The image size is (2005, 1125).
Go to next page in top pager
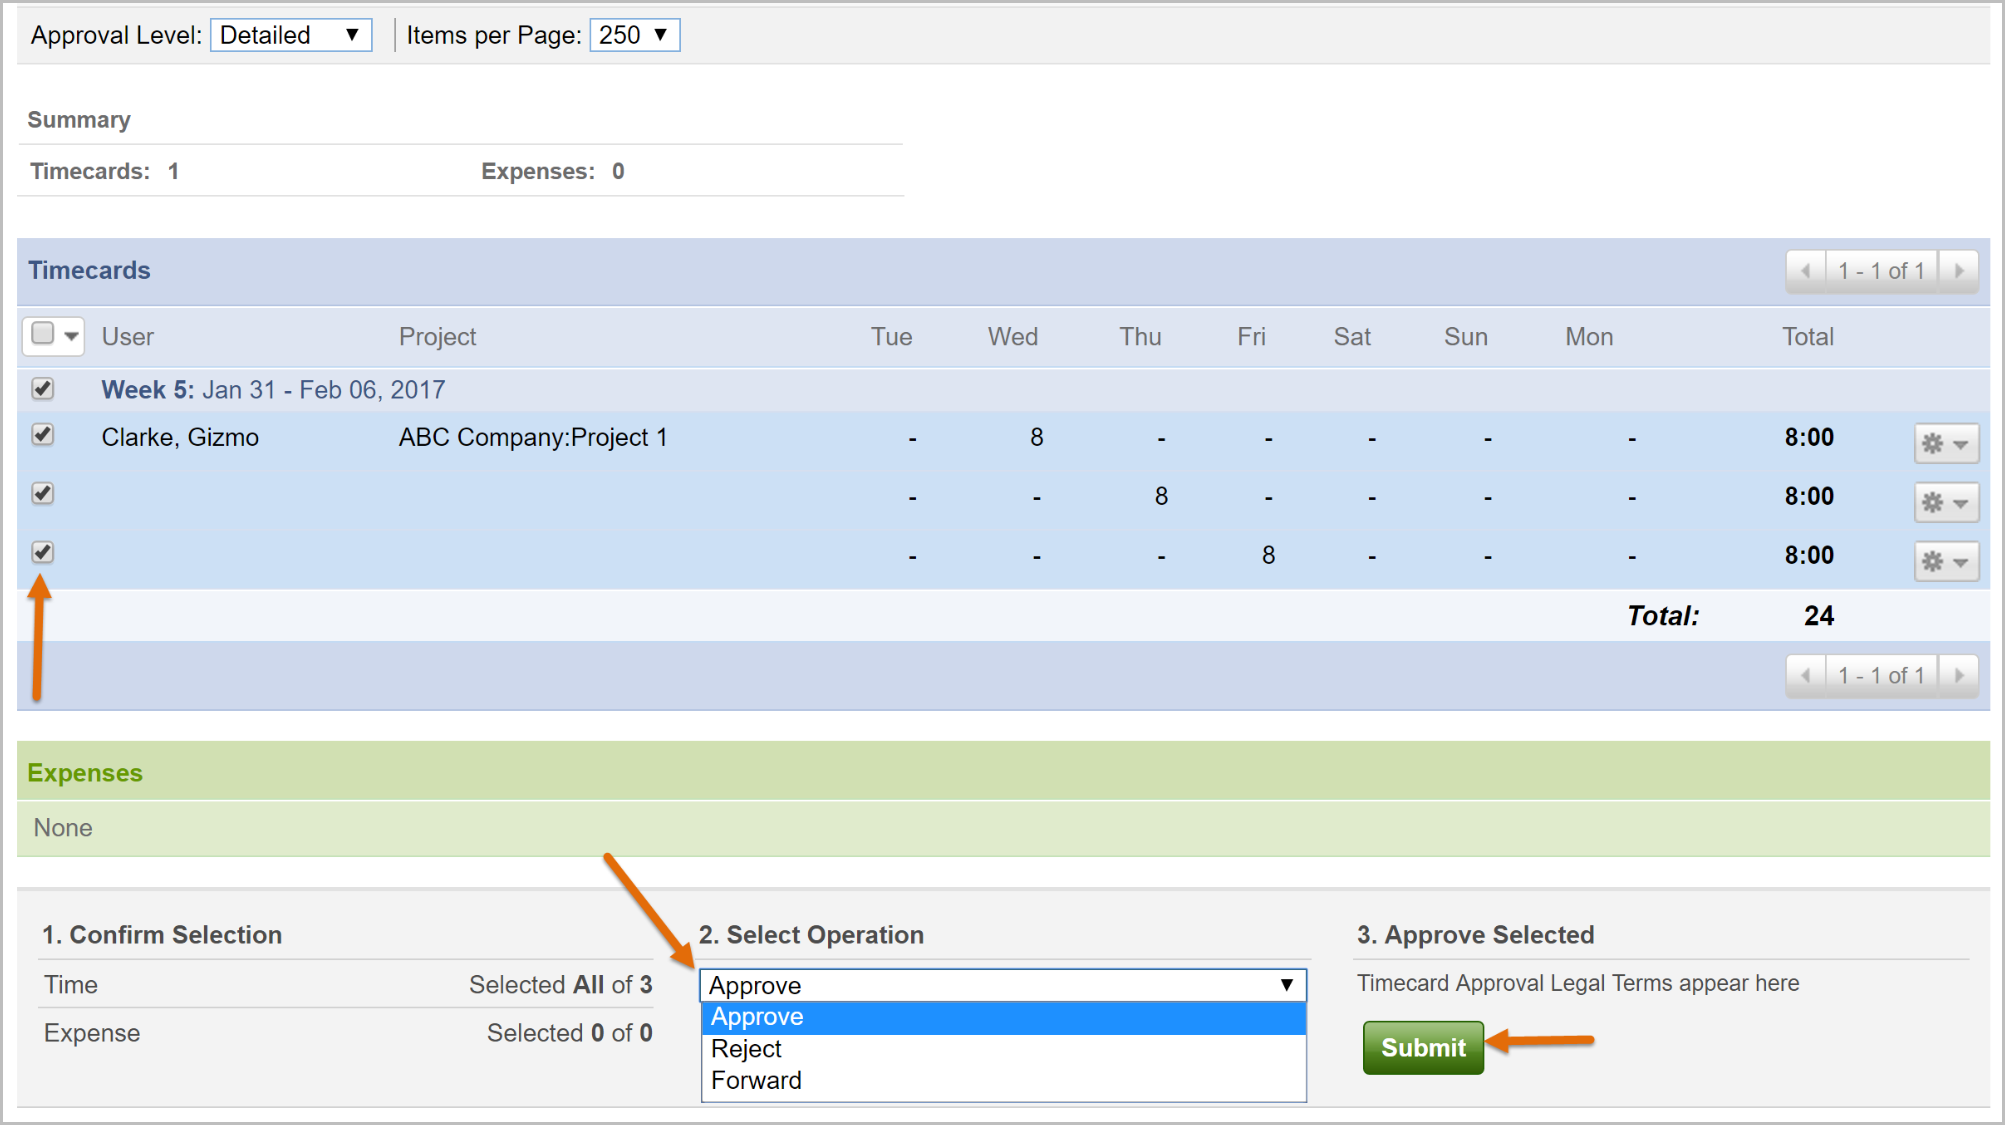point(1959,271)
